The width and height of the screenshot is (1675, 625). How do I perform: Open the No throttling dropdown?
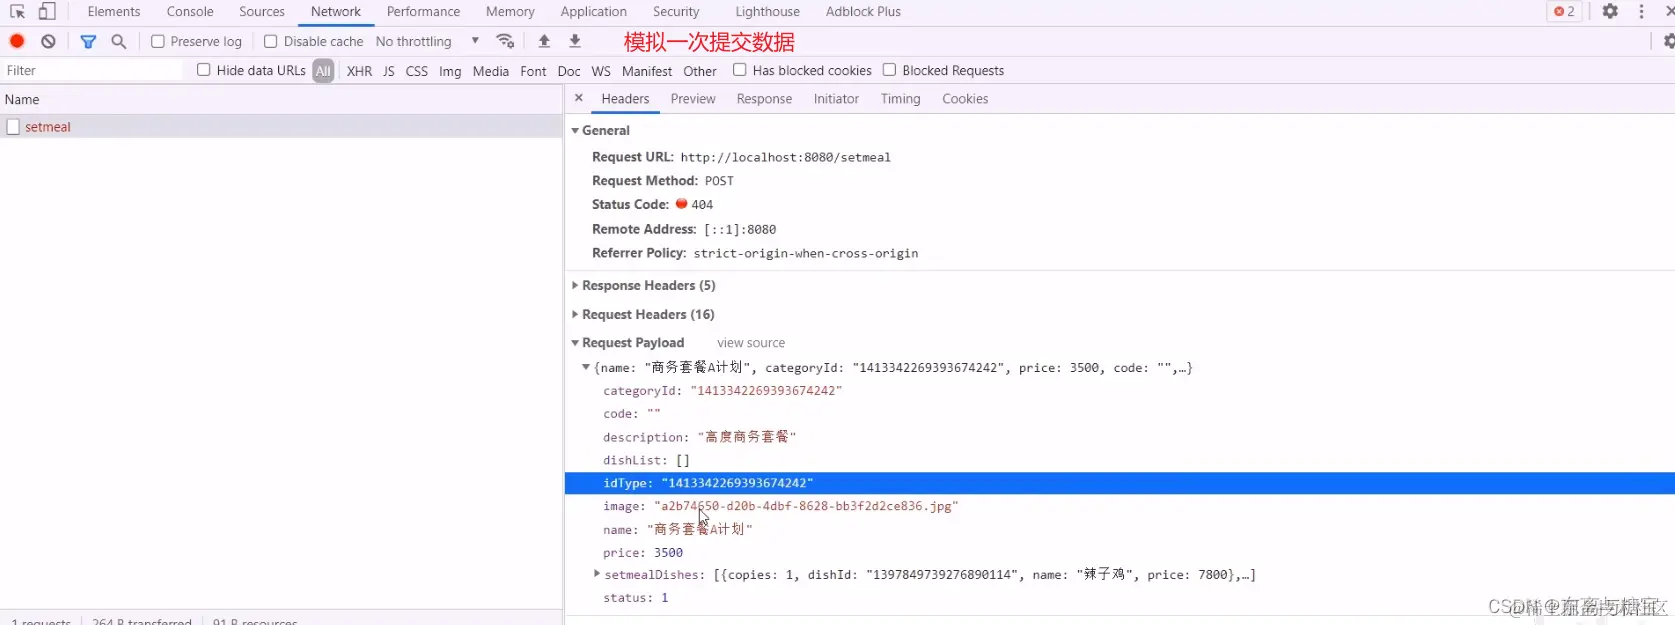click(428, 41)
